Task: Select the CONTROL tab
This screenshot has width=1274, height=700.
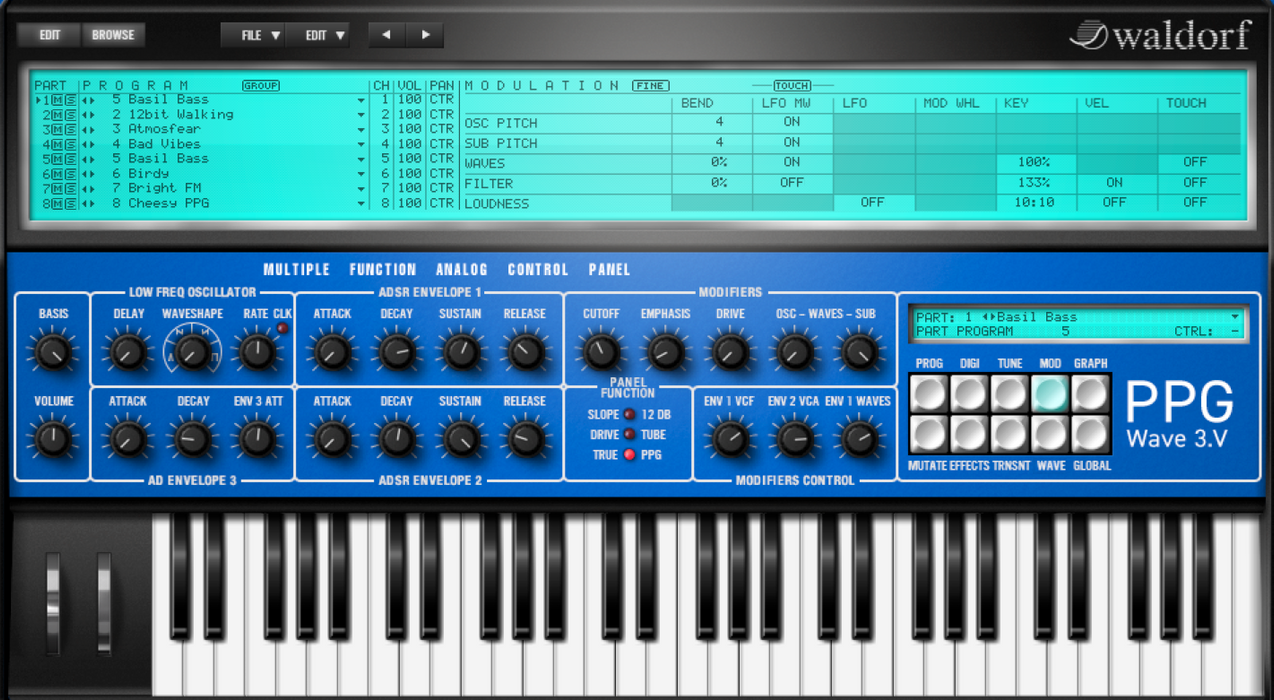Action: pyautogui.click(x=537, y=268)
